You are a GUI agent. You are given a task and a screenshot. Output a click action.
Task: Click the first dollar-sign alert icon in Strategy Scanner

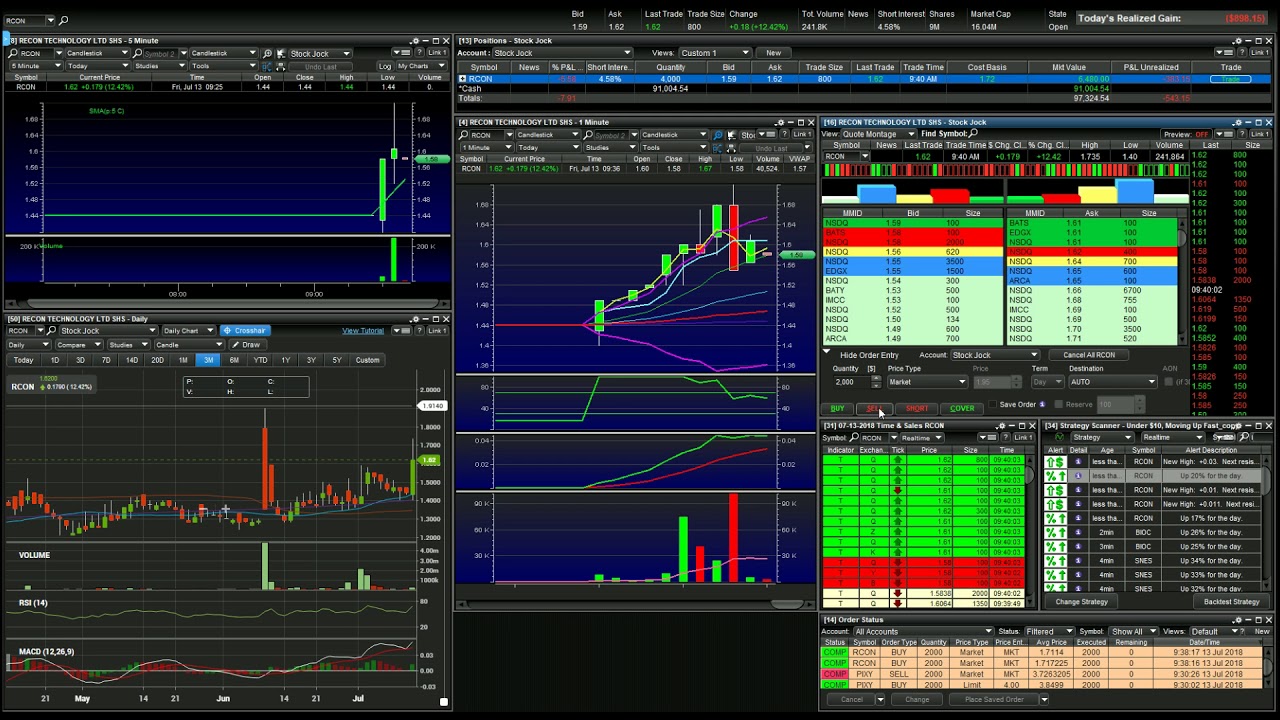pyautogui.click(x=1055, y=462)
